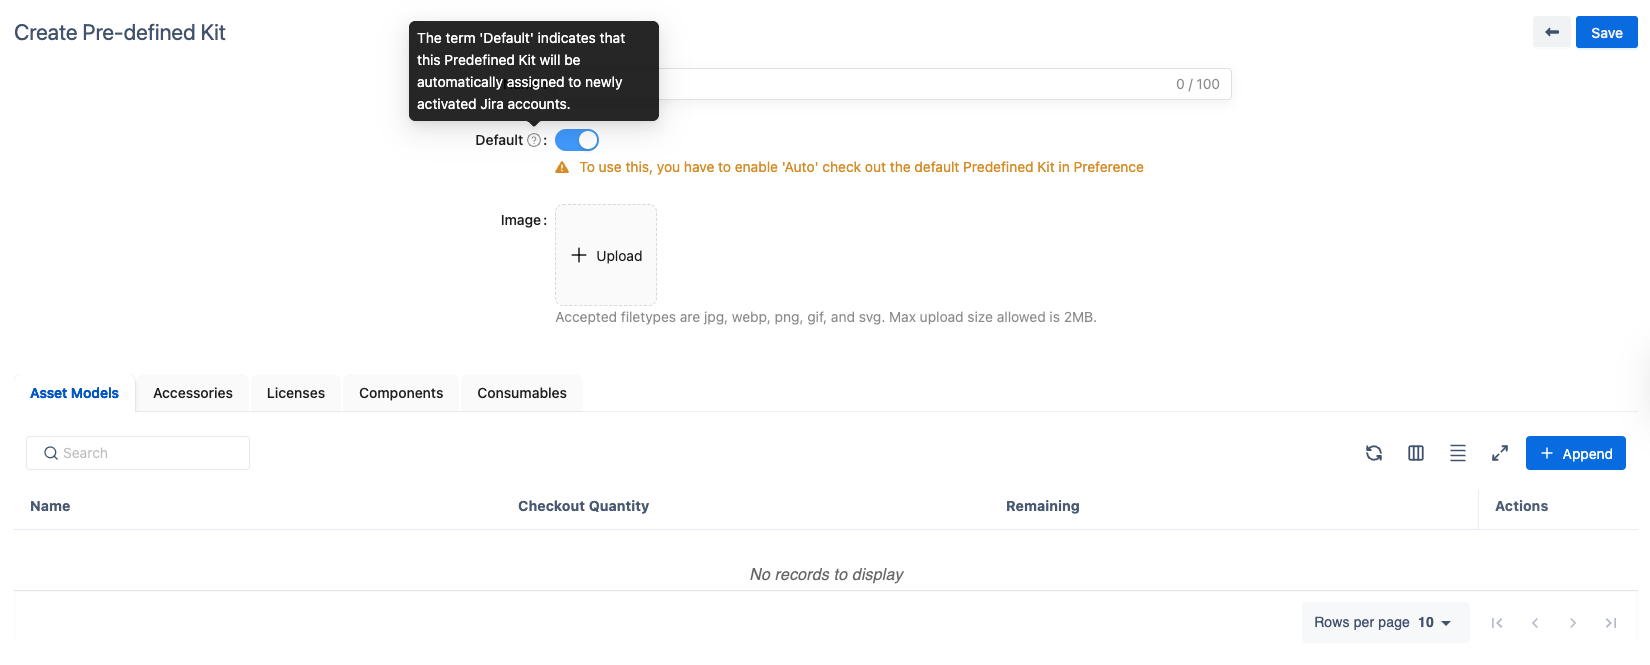Go to first page icon
The image size is (1650, 665).
[x=1497, y=623]
